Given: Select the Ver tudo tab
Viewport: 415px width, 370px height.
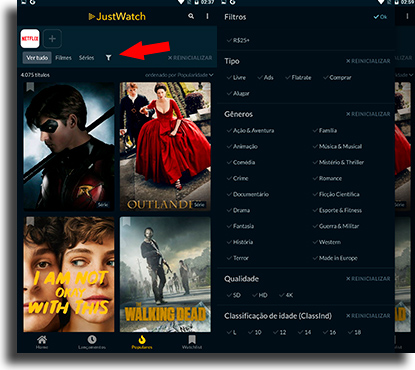Looking at the screenshot, I should tap(37, 58).
